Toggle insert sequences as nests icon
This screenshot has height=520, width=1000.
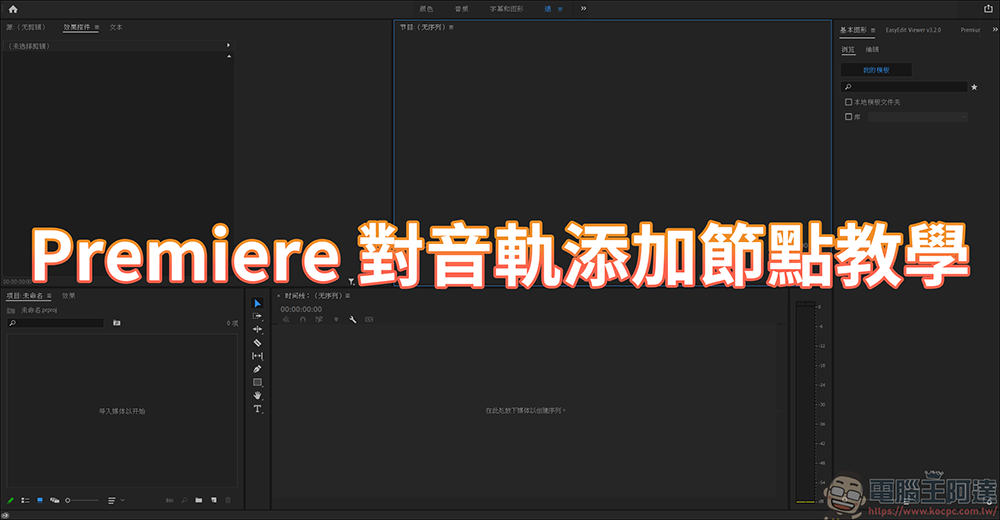click(286, 320)
